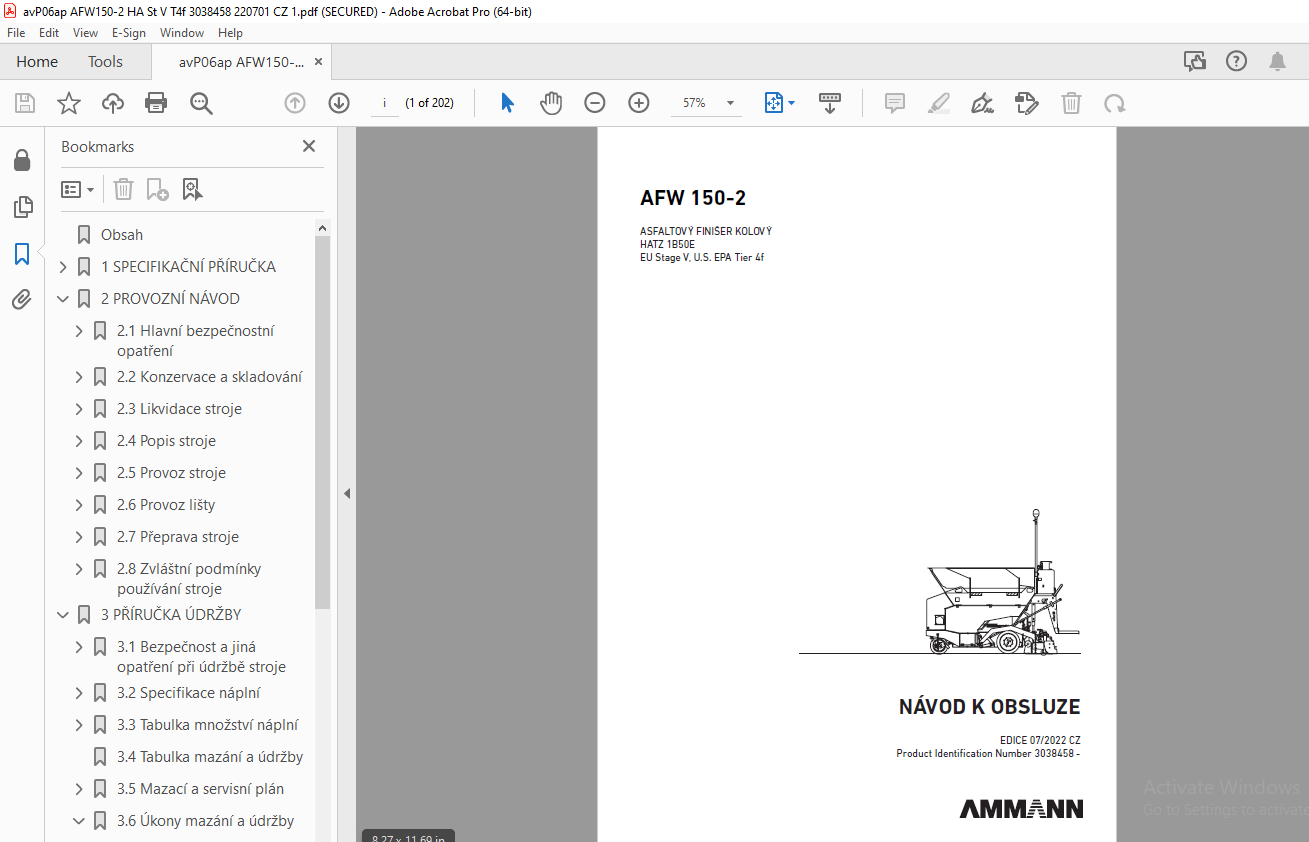This screenshot has height=842, width=1309.
Task: Choose the Selection arrow tool
Action: pos(507,103)
